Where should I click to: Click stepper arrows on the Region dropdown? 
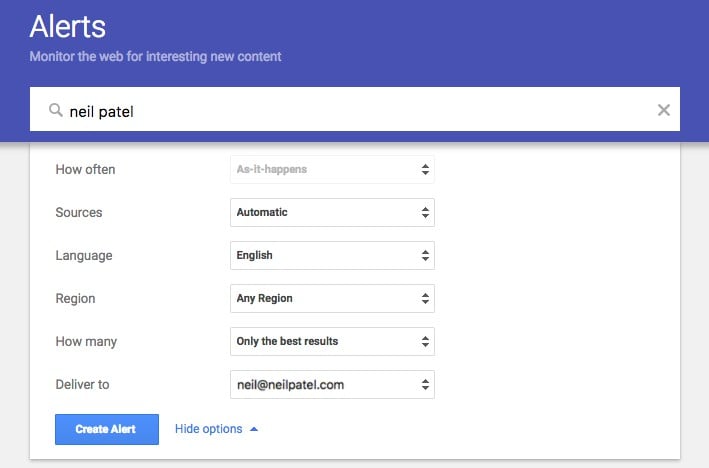[x=425, y=298]
